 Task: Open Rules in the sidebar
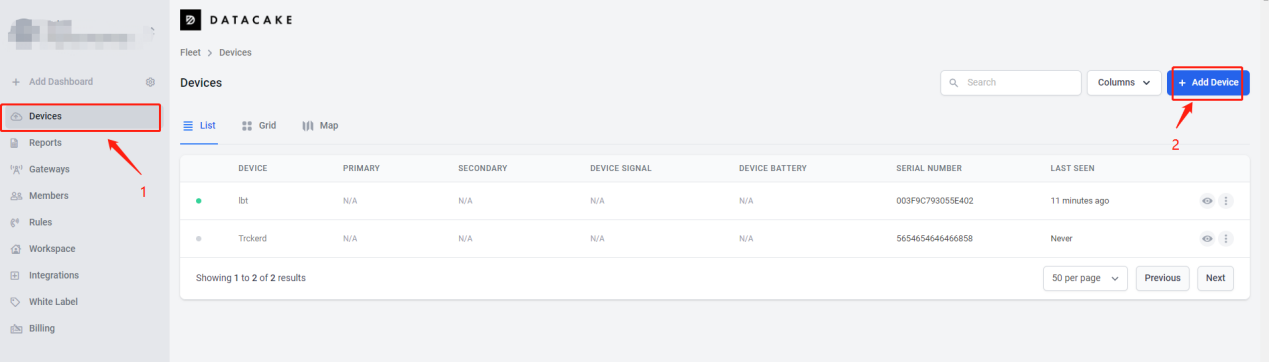coord(82,222)
